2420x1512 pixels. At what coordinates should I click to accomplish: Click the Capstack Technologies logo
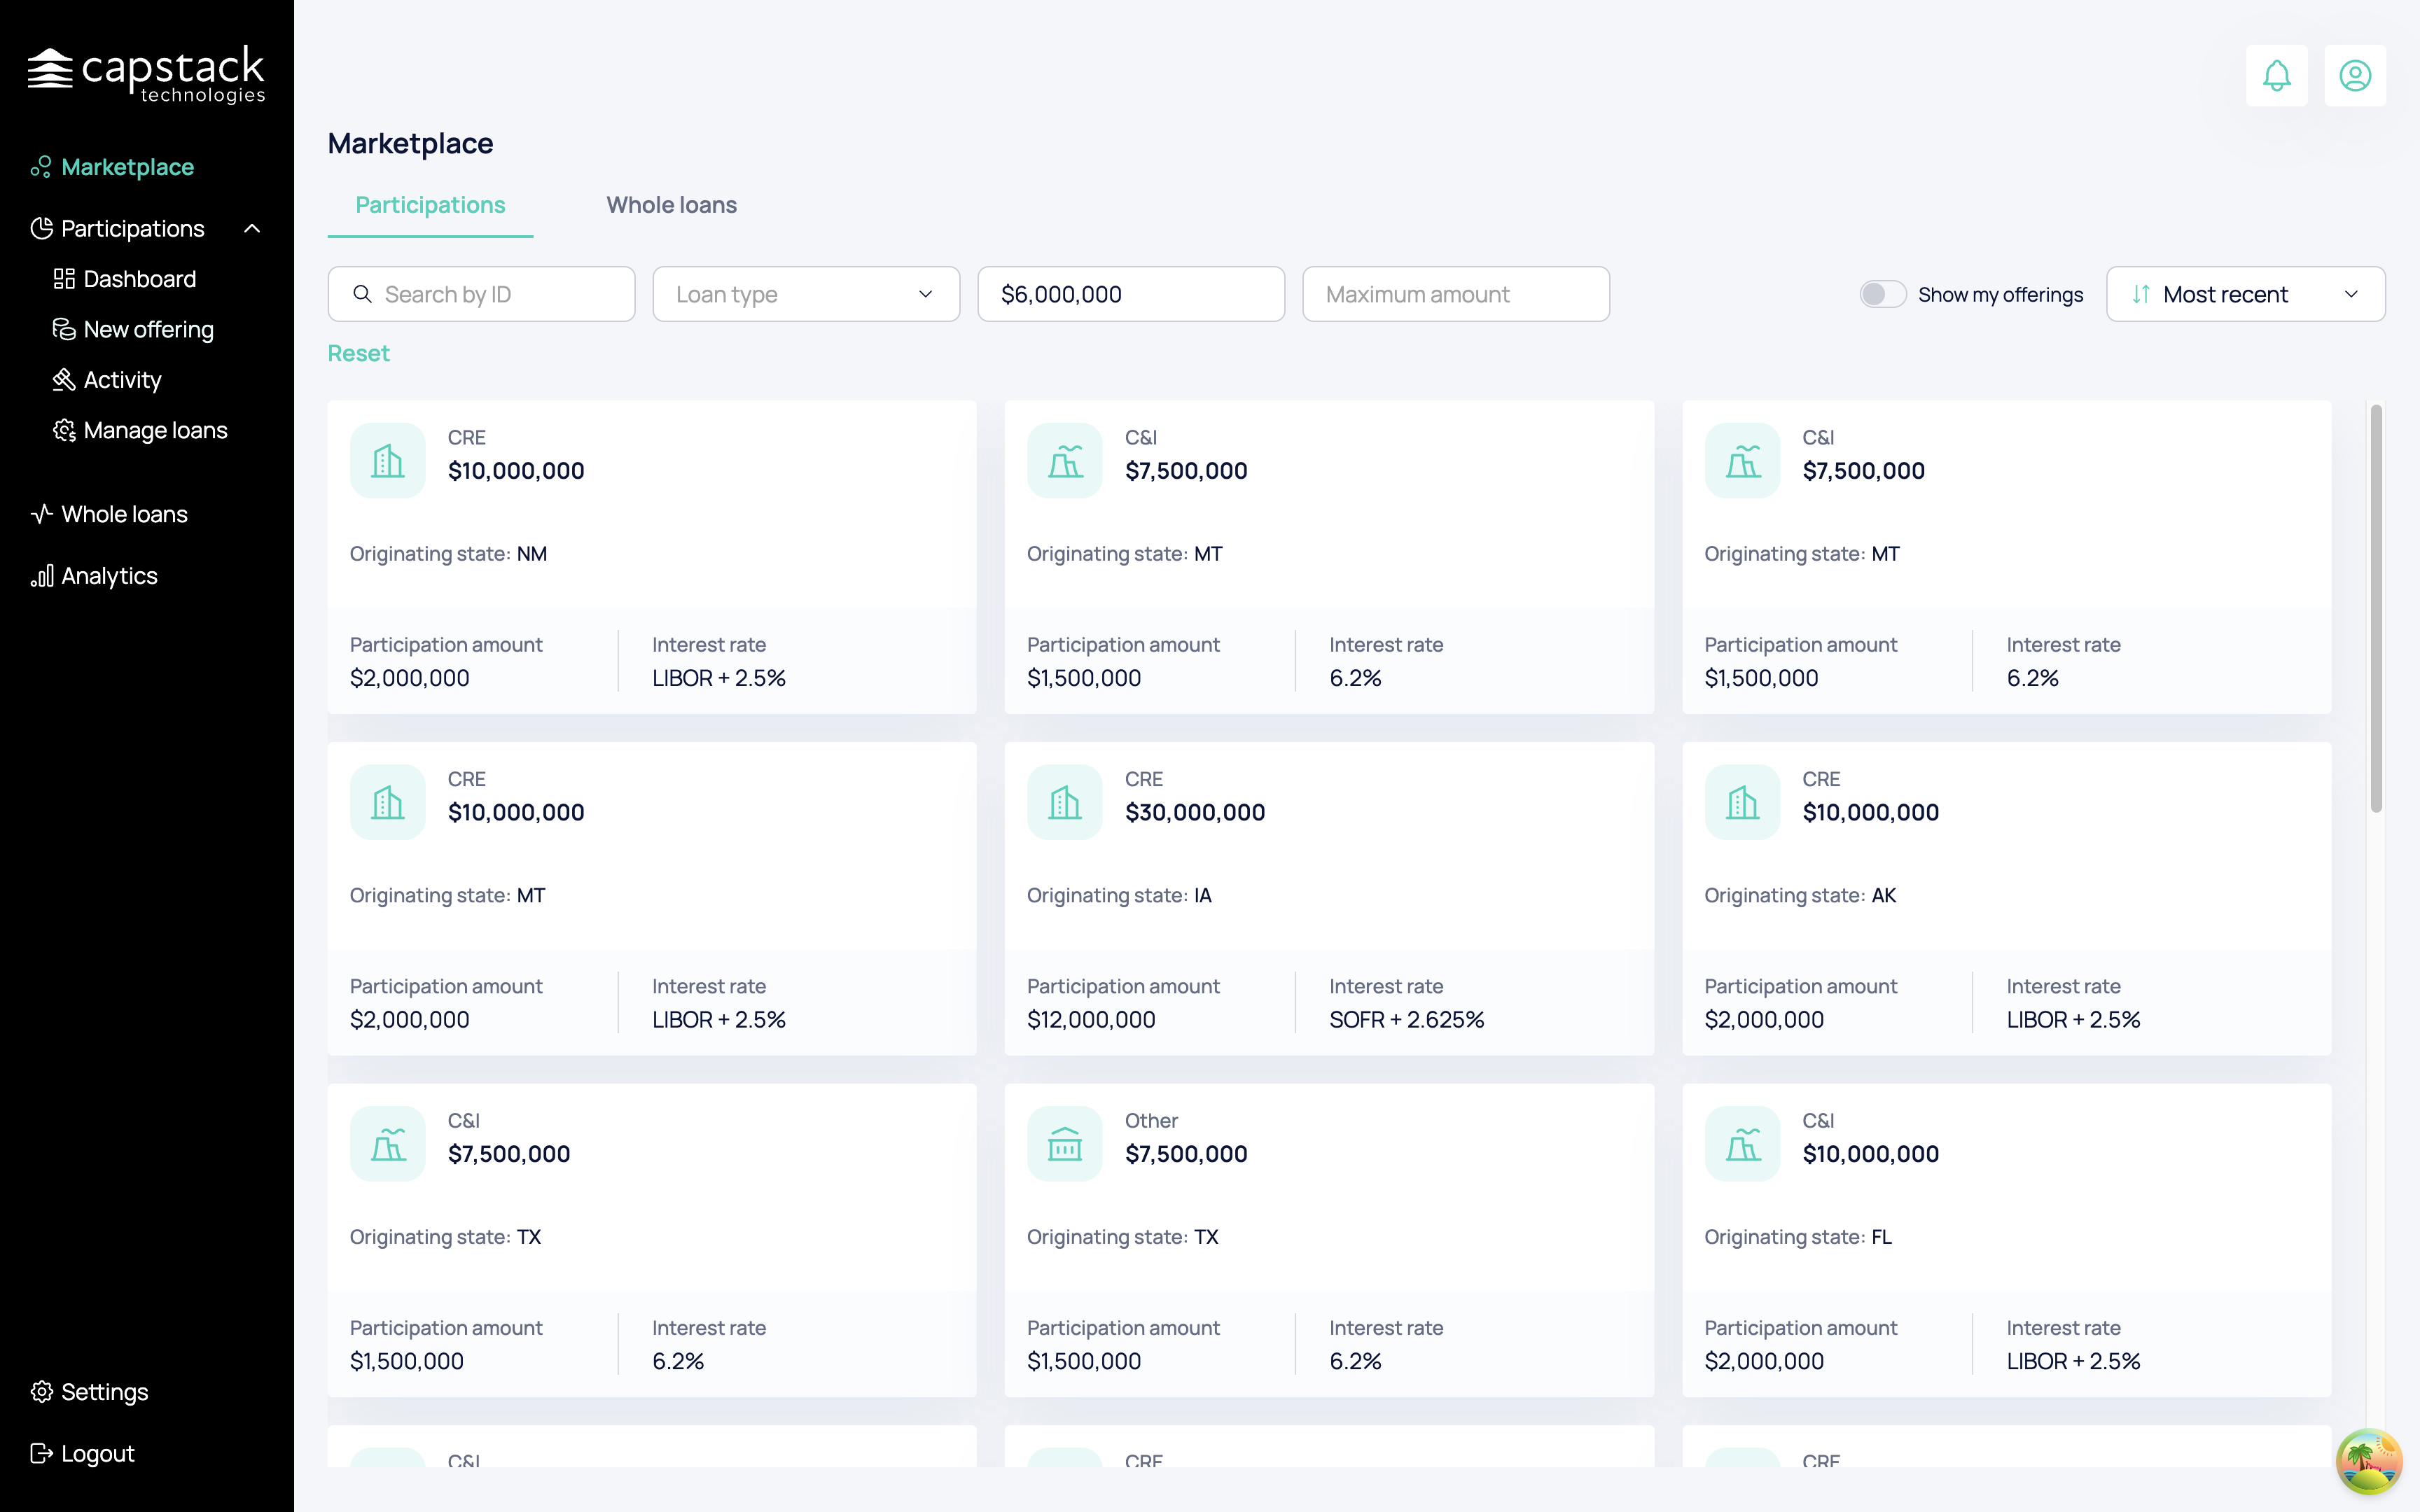(x=146, y=74)
